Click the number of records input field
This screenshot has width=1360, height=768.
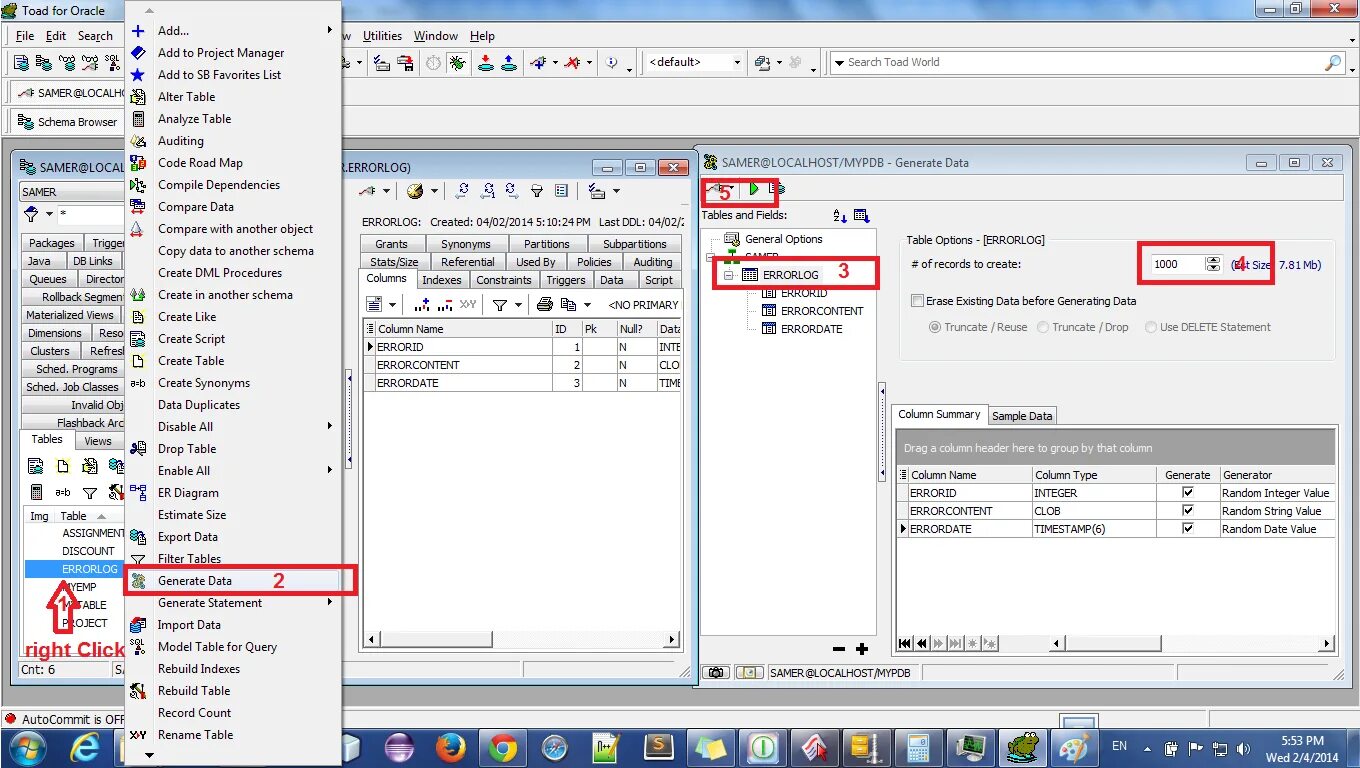[x=1177, y=264]
